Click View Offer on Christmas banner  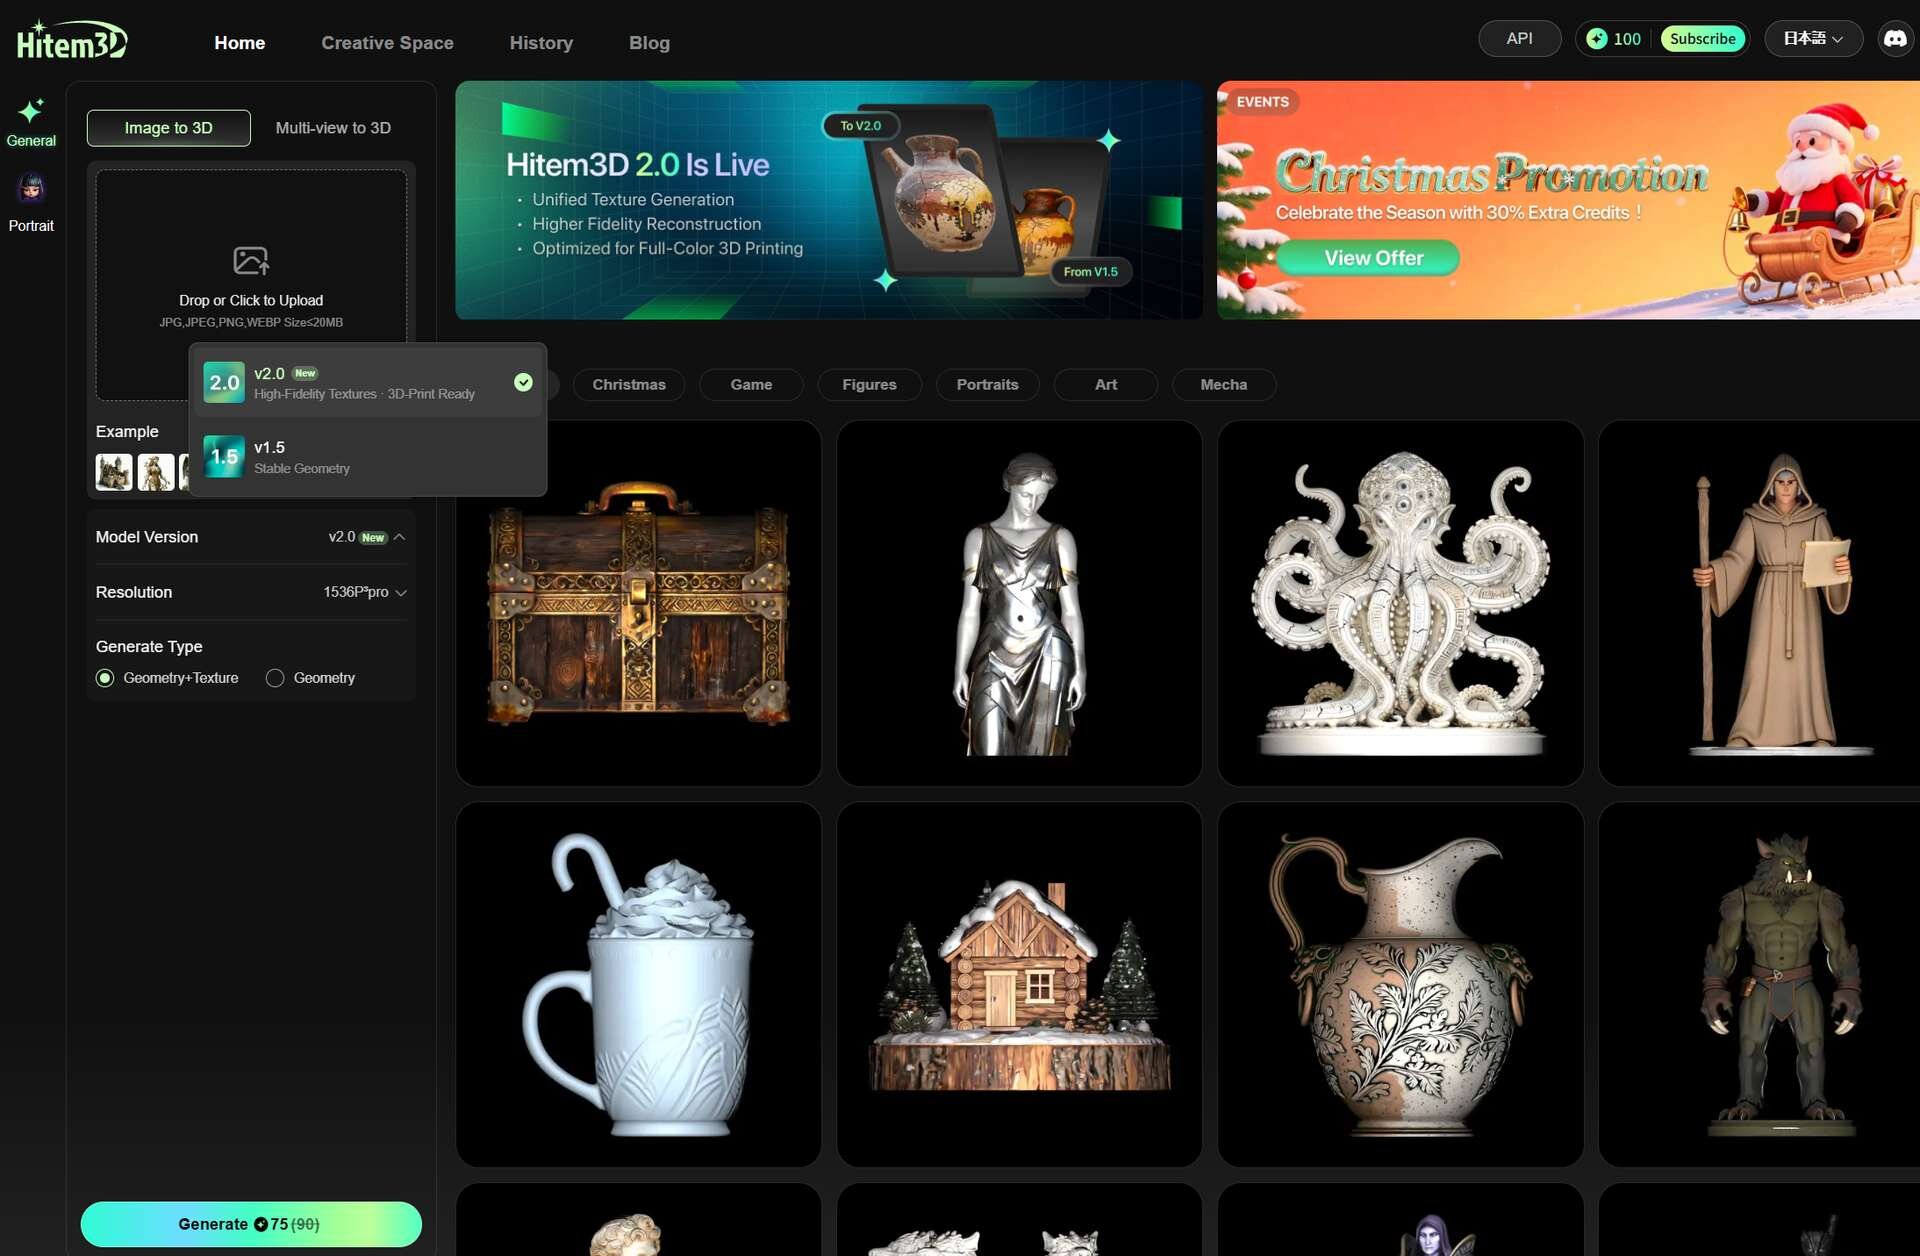point(1373,258)
